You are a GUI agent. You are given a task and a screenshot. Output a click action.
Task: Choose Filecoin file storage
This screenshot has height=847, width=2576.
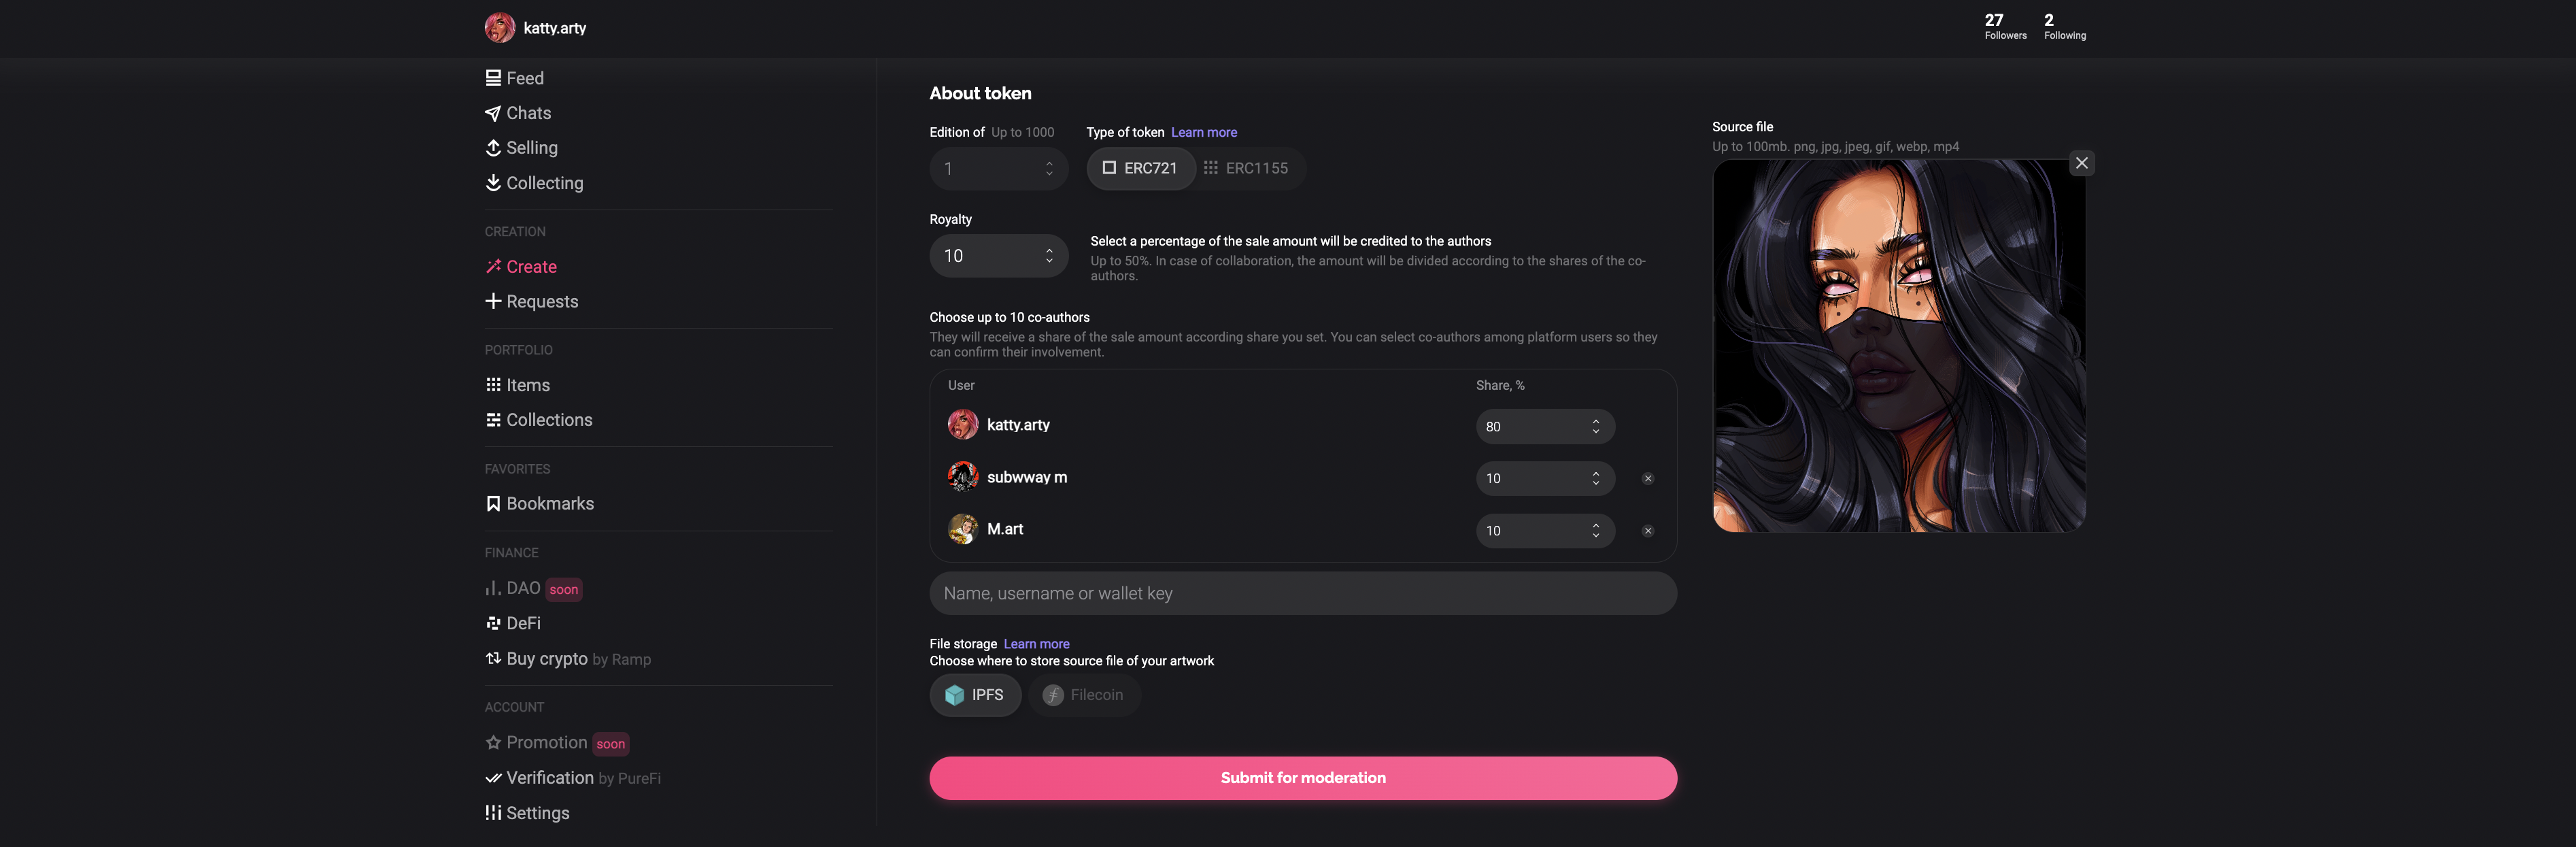(1084, 695)
